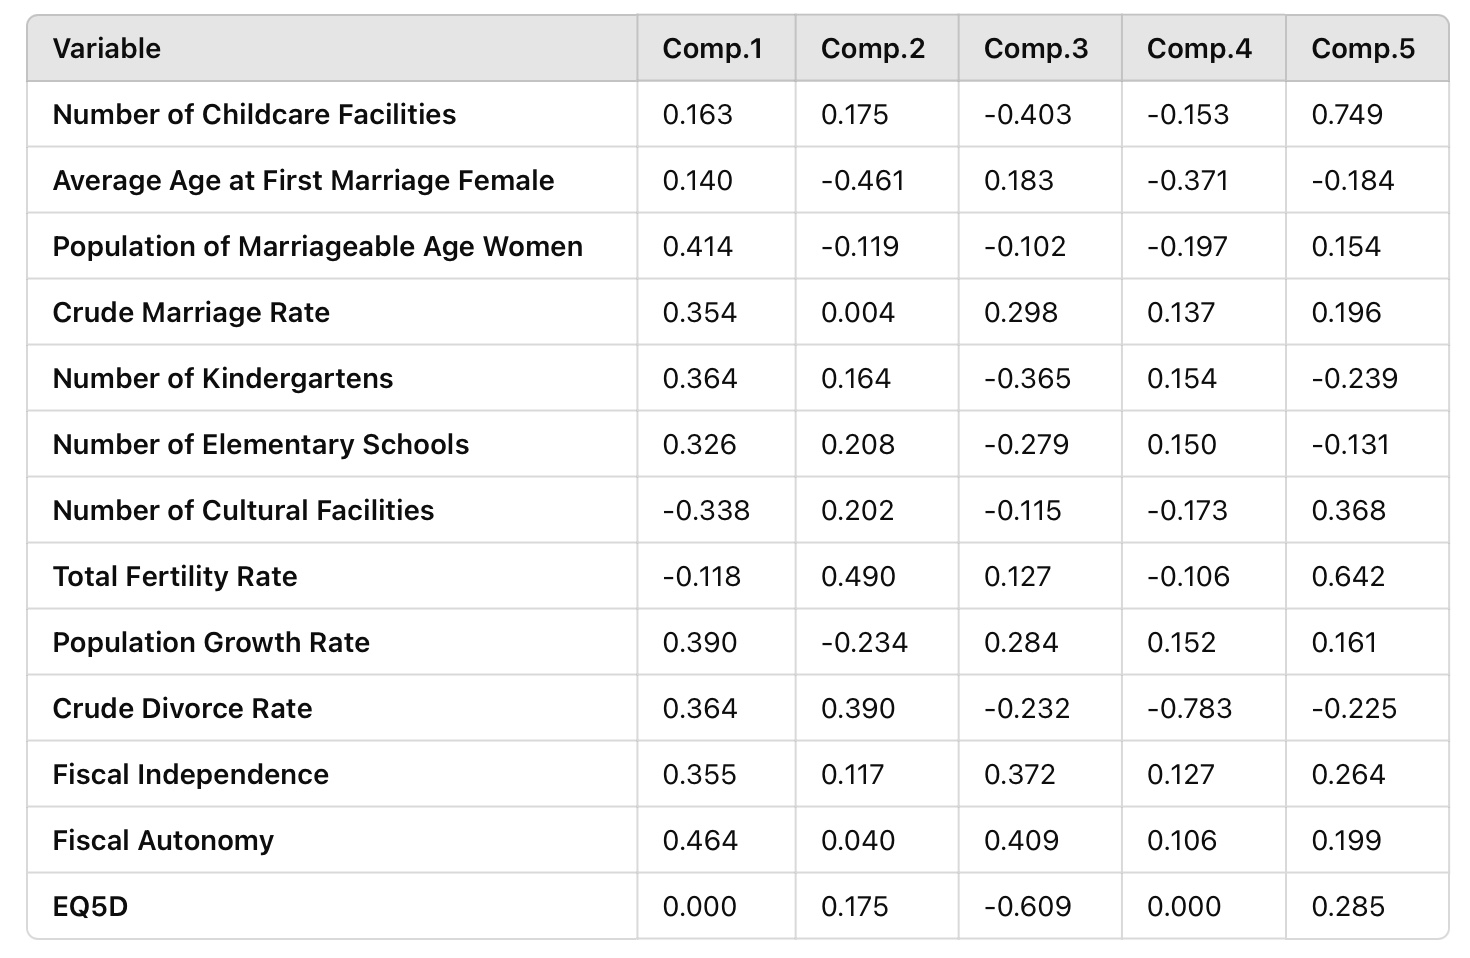This screenshot has height=958, width=1470.
Task: Click the Number of Childcare Facilities row label
Action: click(x=254, y=114)
